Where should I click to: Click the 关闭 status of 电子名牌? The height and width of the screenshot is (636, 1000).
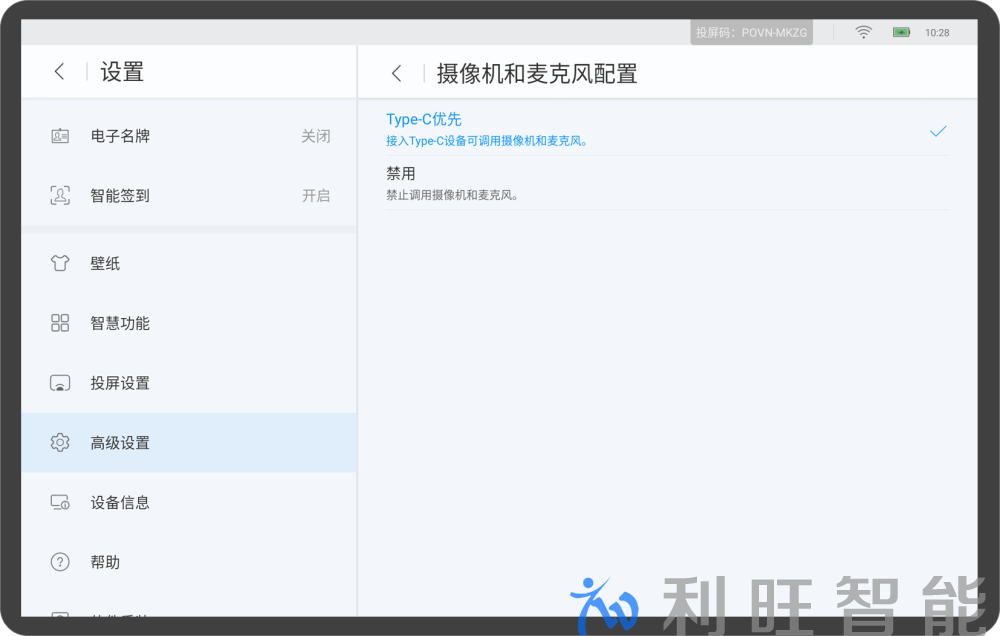pos(316,136)
